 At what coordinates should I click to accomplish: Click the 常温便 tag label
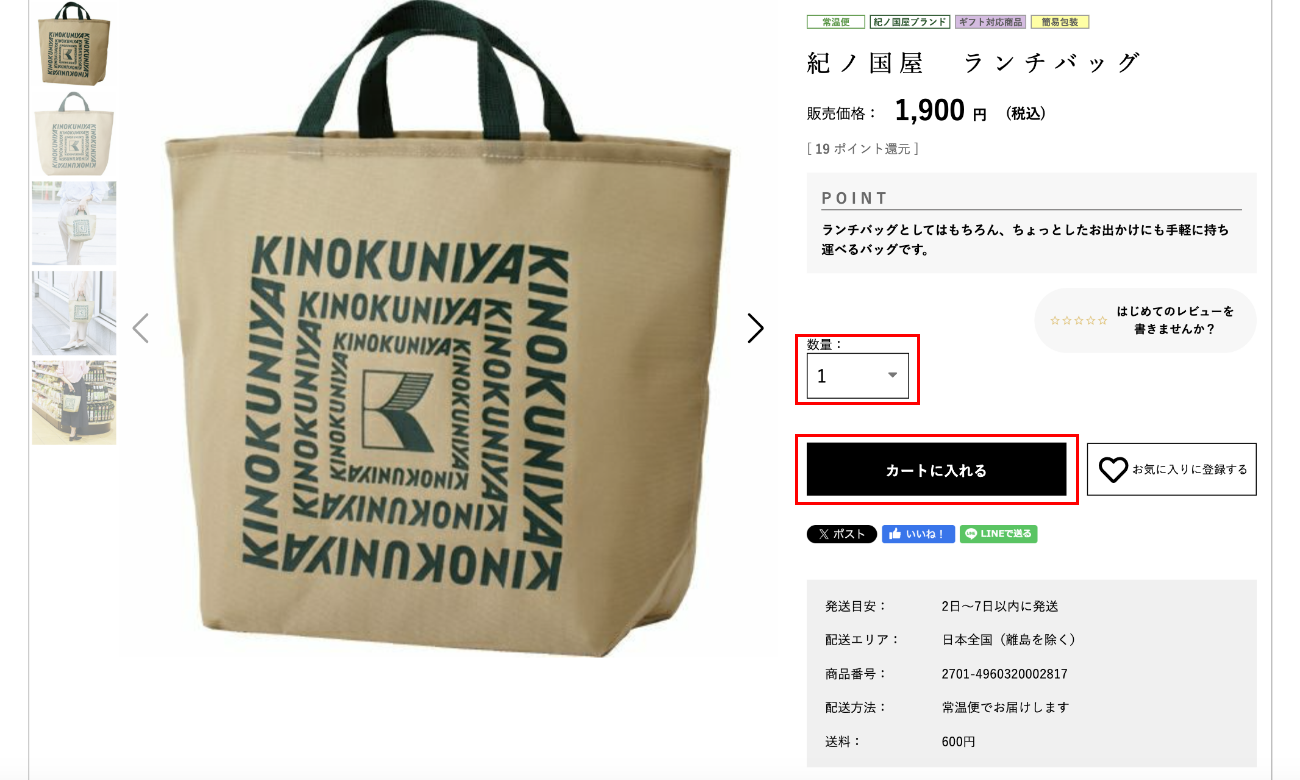pyautogui.click(x=836, y=22)
